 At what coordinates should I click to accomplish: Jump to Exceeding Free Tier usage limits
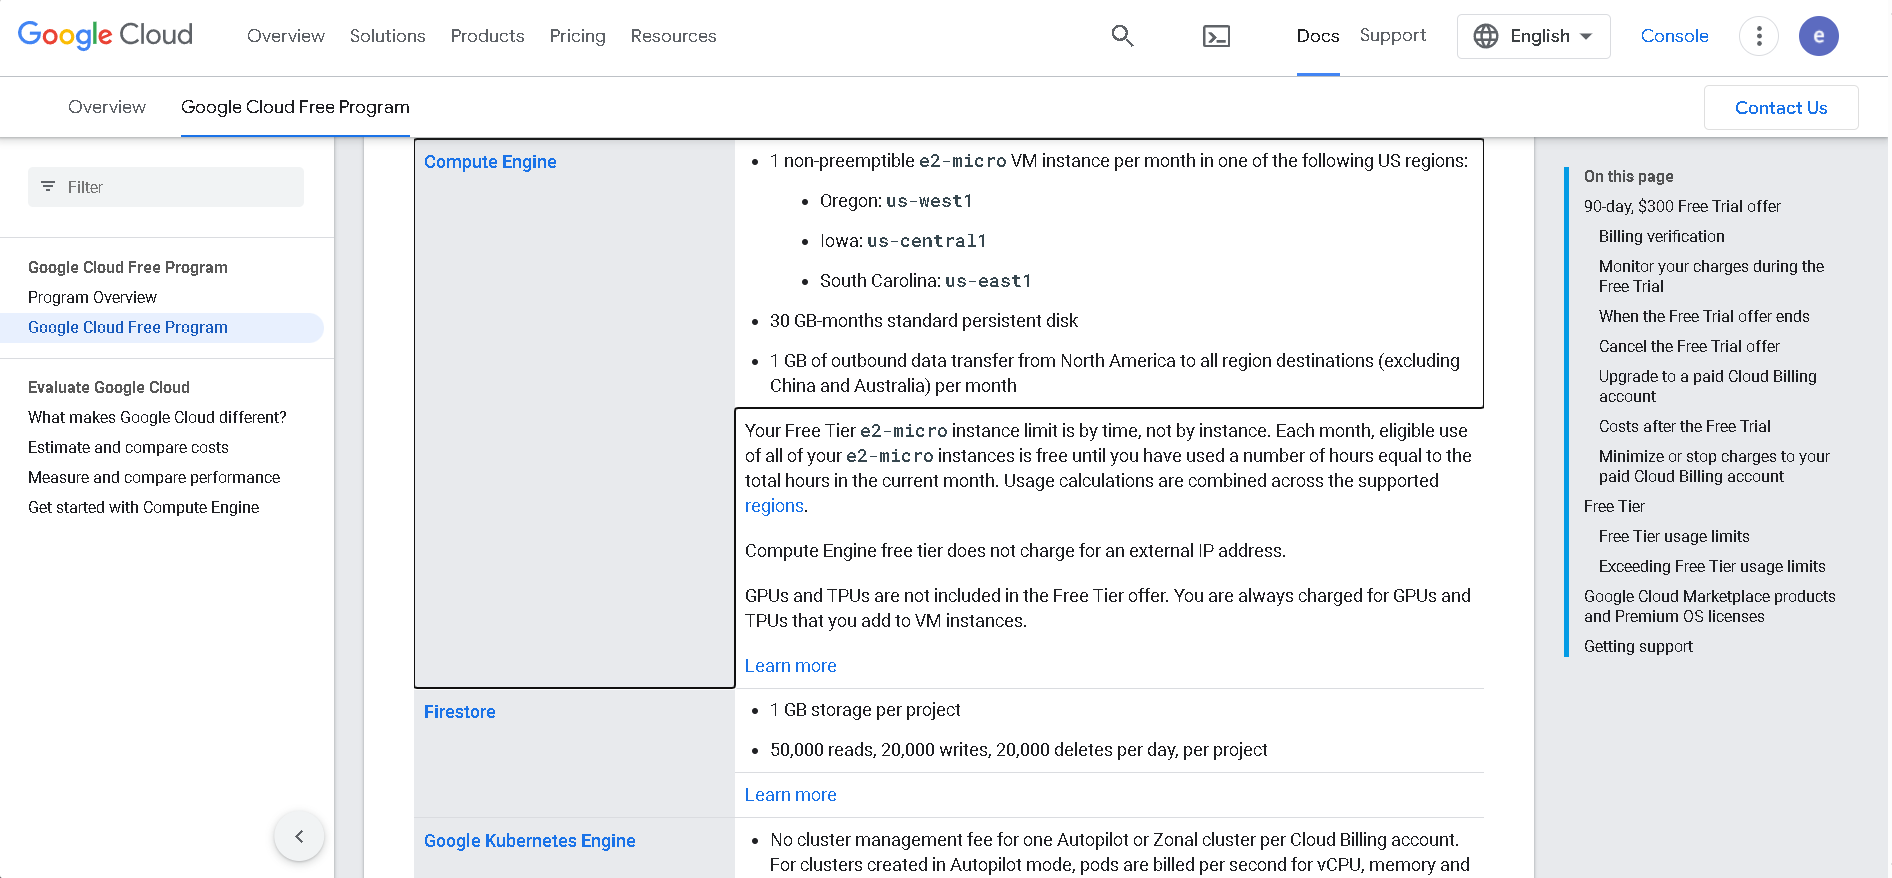1712,566
